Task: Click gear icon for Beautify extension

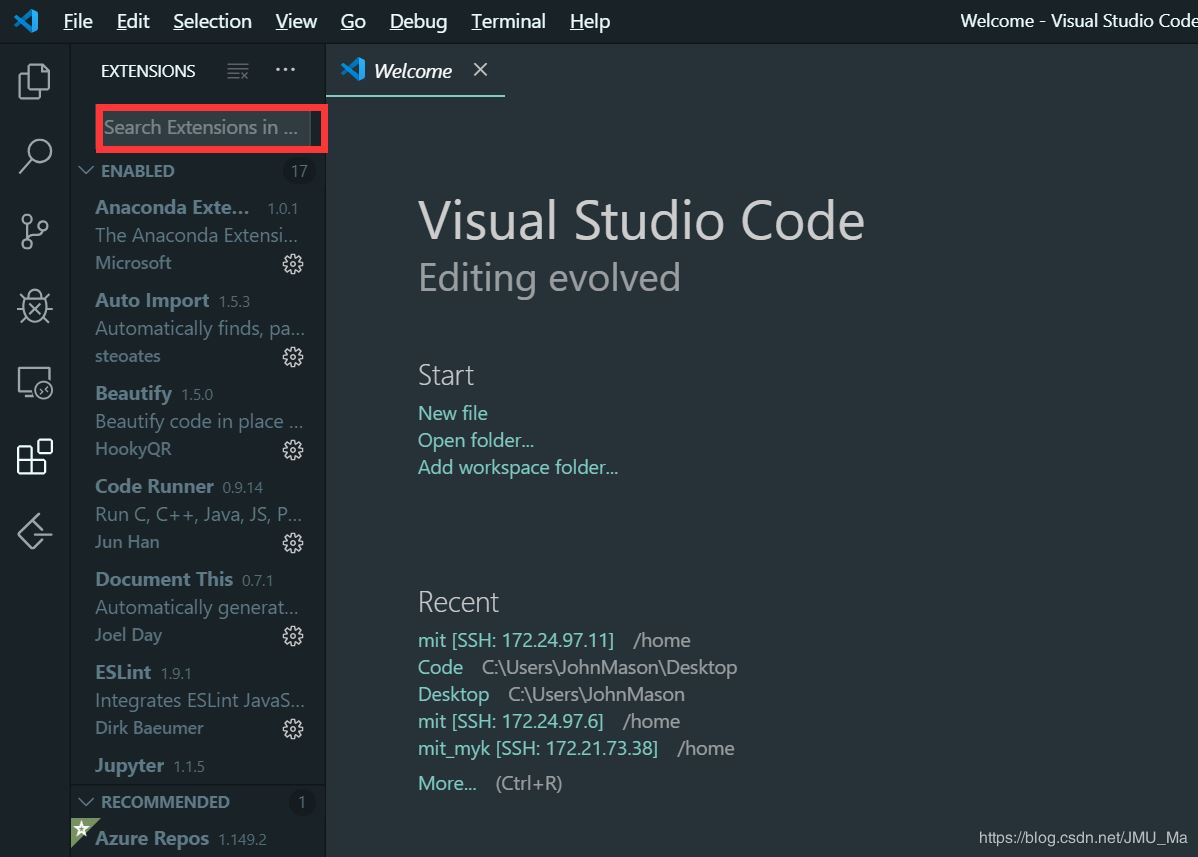Action: (x=293, y=450)
